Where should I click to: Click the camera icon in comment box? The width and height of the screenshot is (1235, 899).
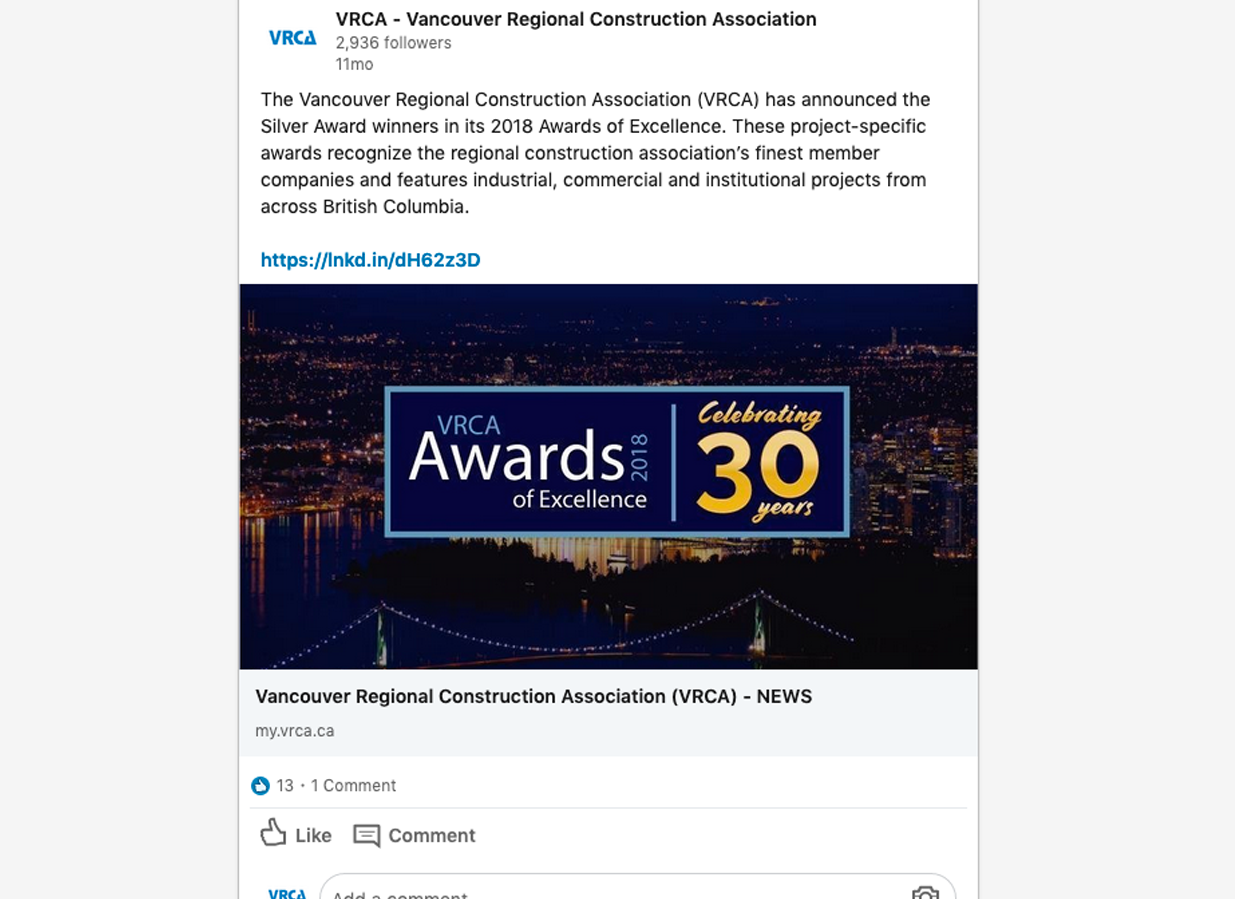(x=925, y=892)
